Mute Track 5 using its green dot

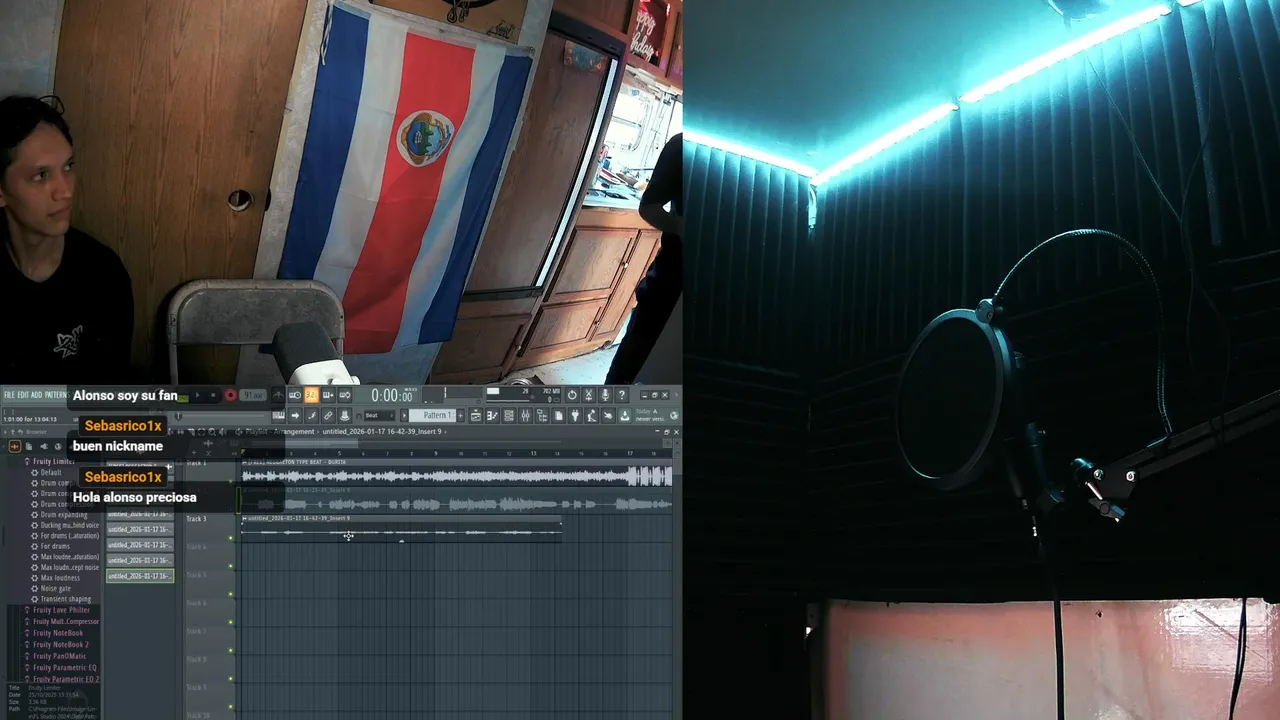(x=231, y=594)
